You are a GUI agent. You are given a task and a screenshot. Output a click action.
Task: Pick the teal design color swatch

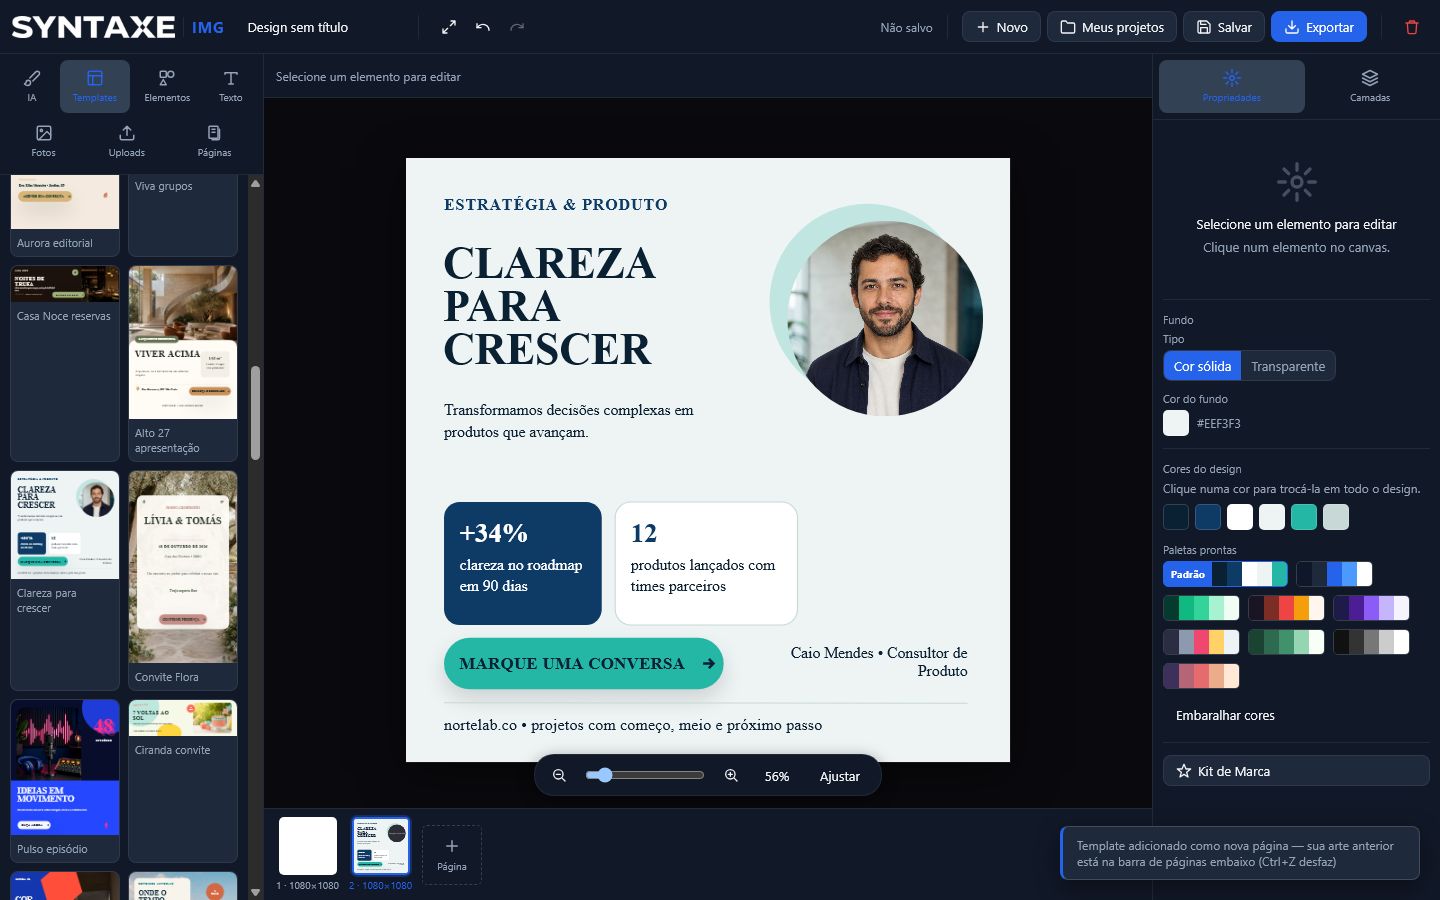click(x=1304, y=517)
